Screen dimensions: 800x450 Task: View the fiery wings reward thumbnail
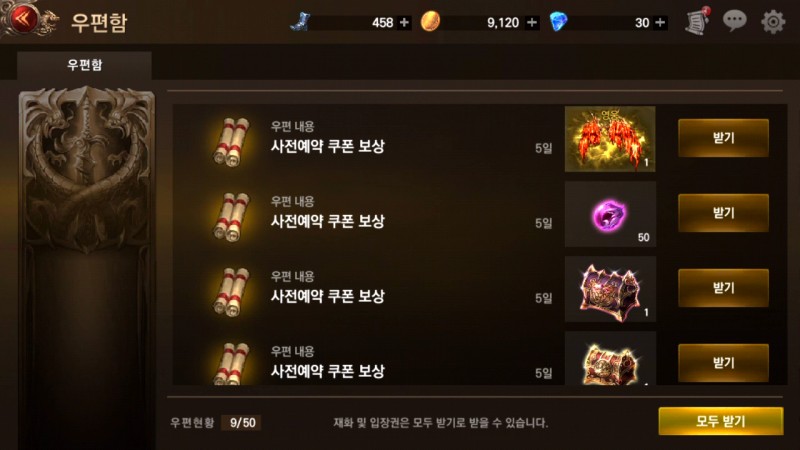610,139
